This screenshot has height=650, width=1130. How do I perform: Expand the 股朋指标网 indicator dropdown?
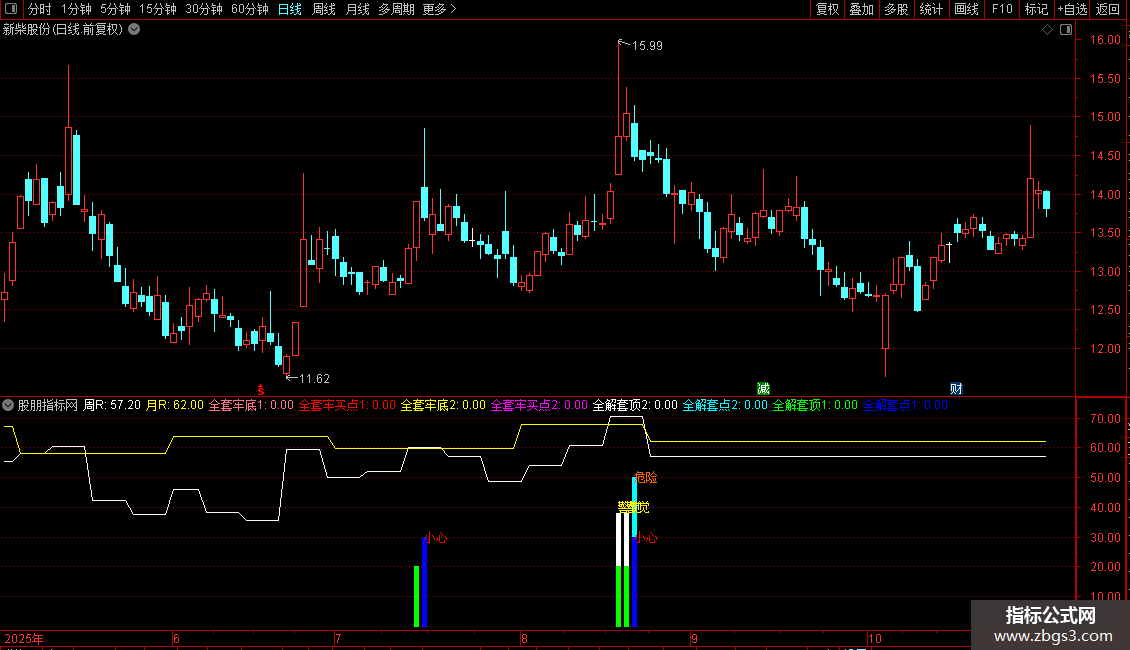(x=8, y=405)
